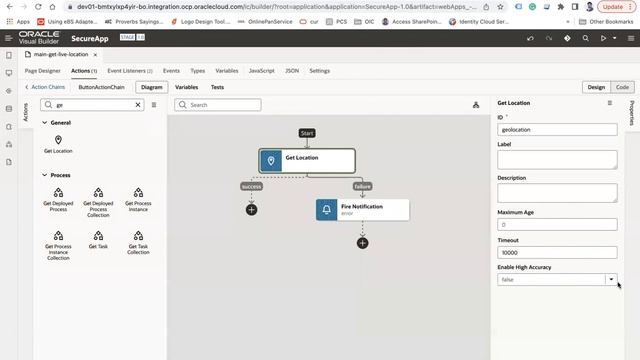Open the Business Objects icon in the left rail

pyautogui.click(x=9, y=109)
